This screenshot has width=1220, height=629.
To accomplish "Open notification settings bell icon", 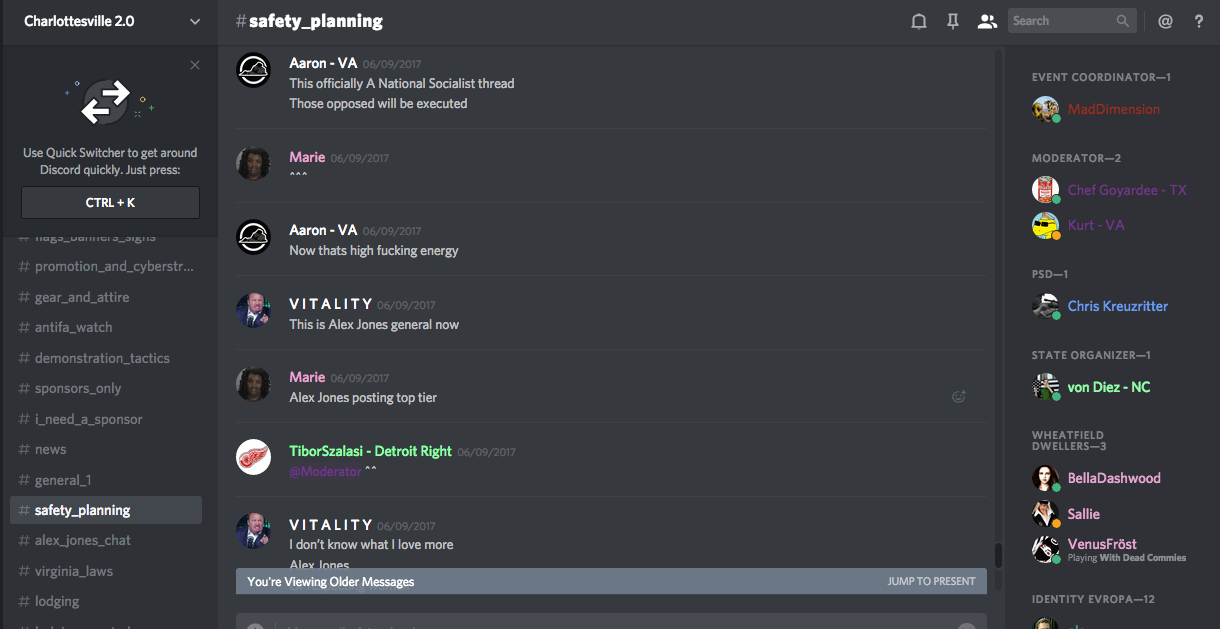I will pyautogui.click(x=918, y=21).
